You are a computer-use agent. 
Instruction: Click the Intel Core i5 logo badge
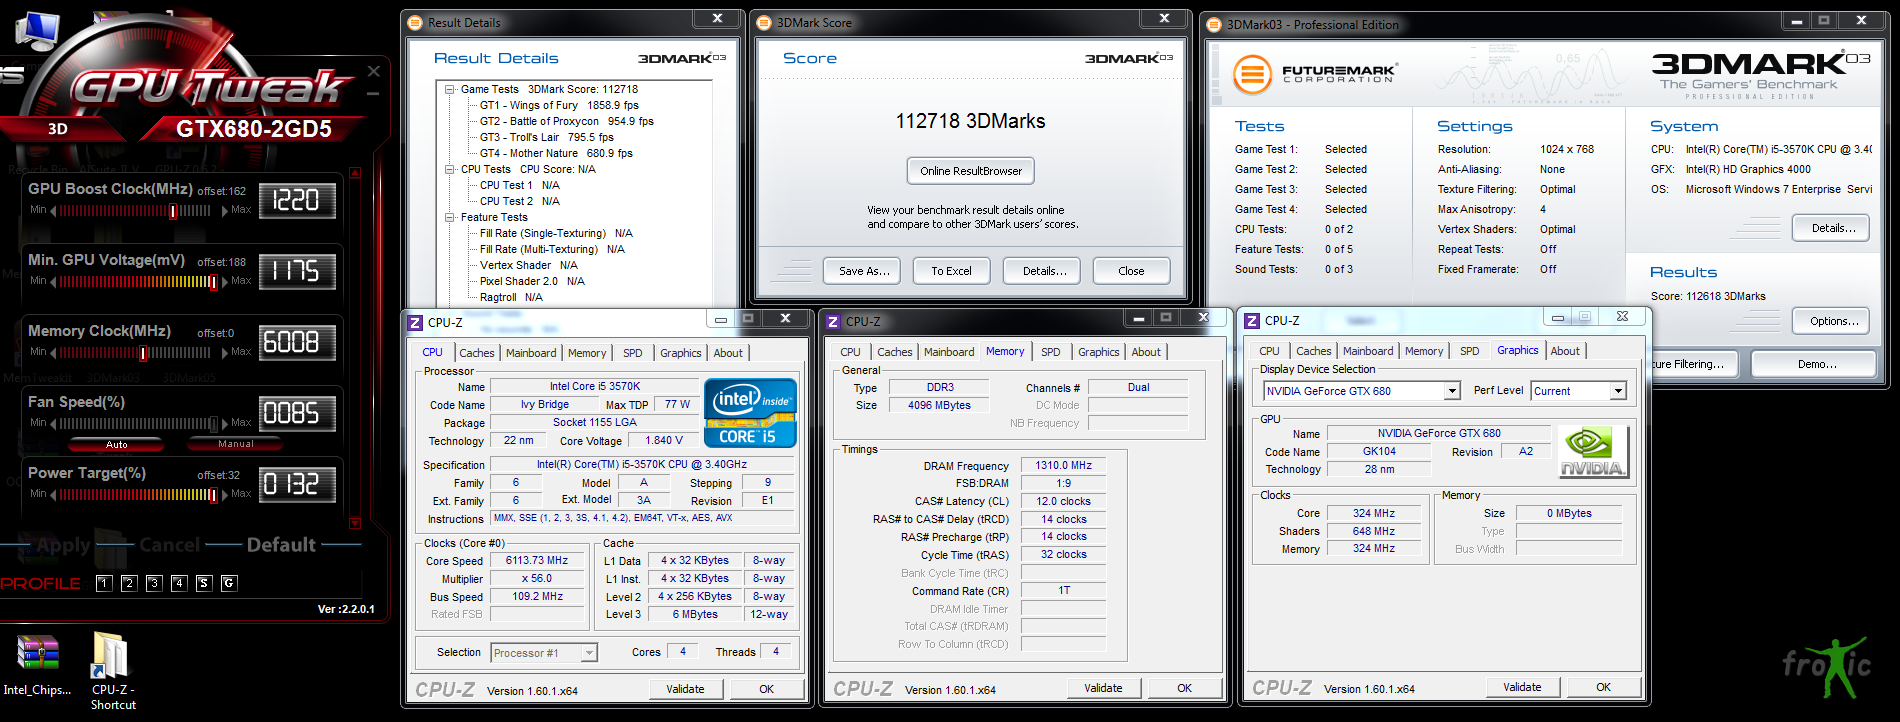(750, 412)
